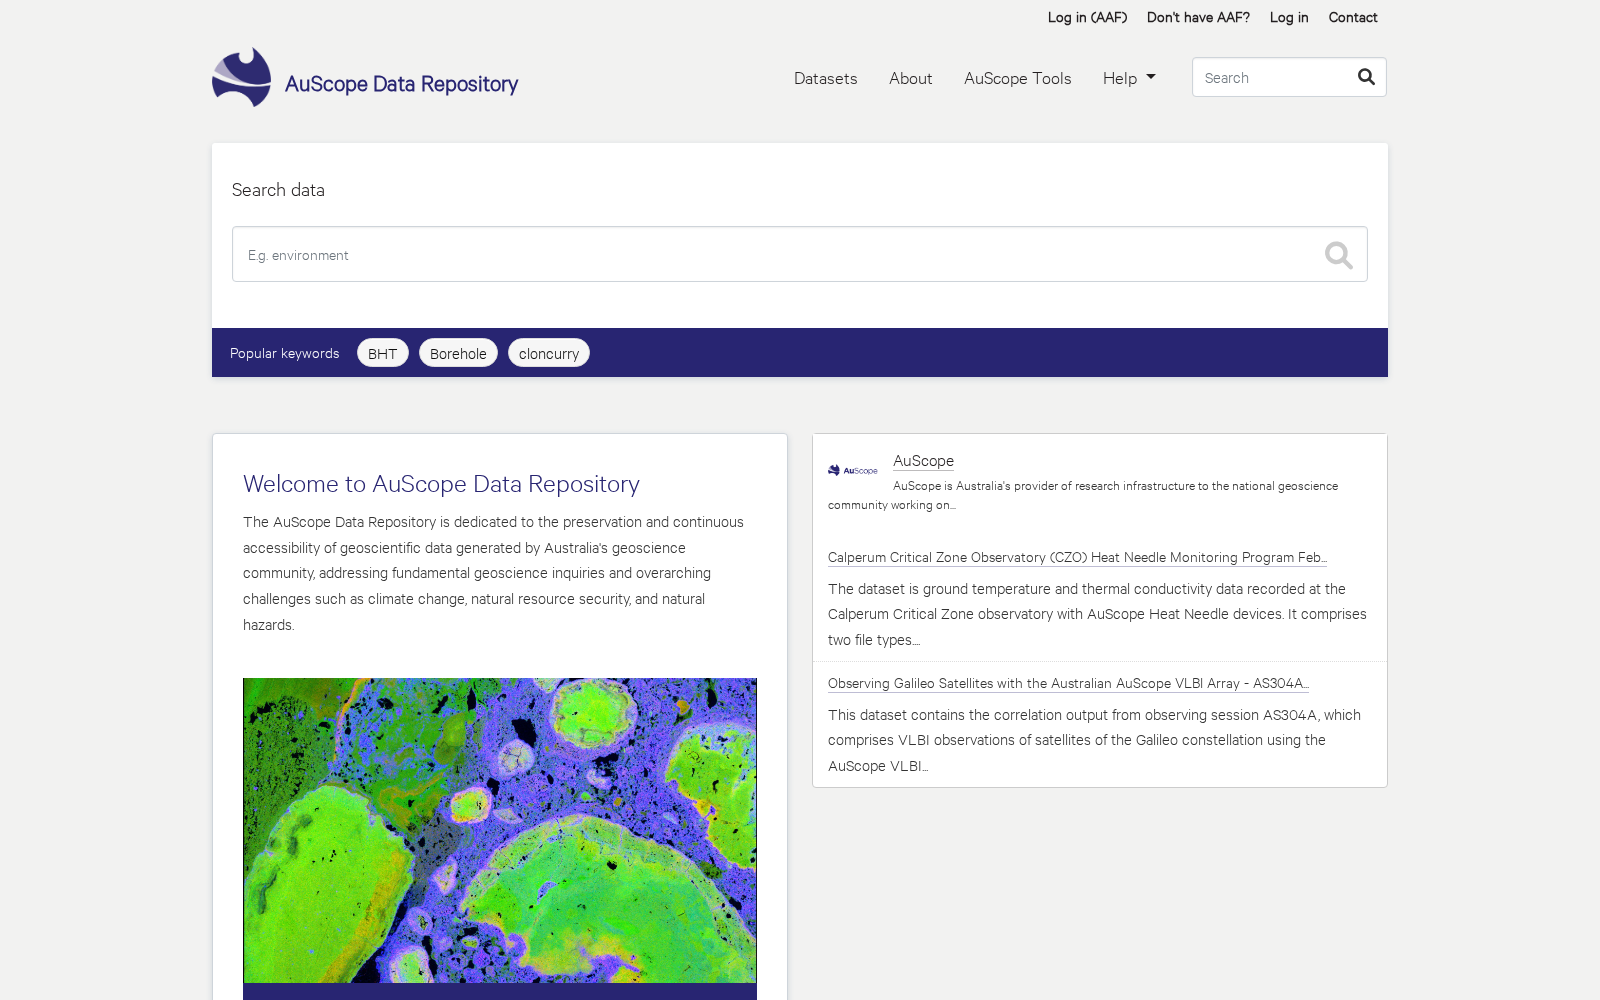Open the Contact link

pyautogui.click(x=1352, y=17)
